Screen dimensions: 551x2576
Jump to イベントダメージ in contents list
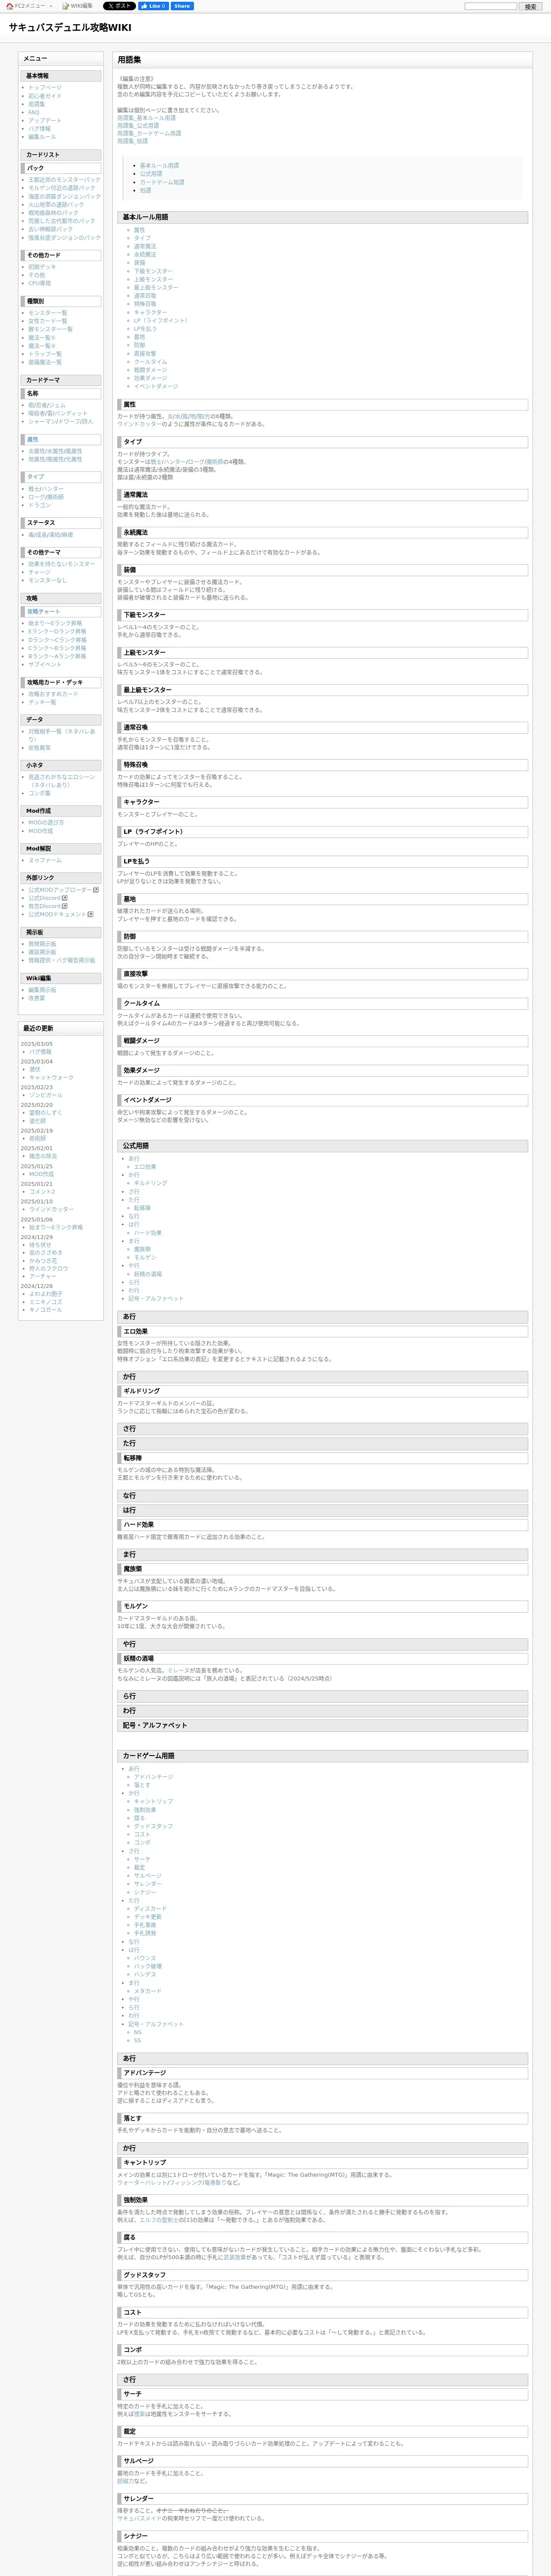point(156,386)
